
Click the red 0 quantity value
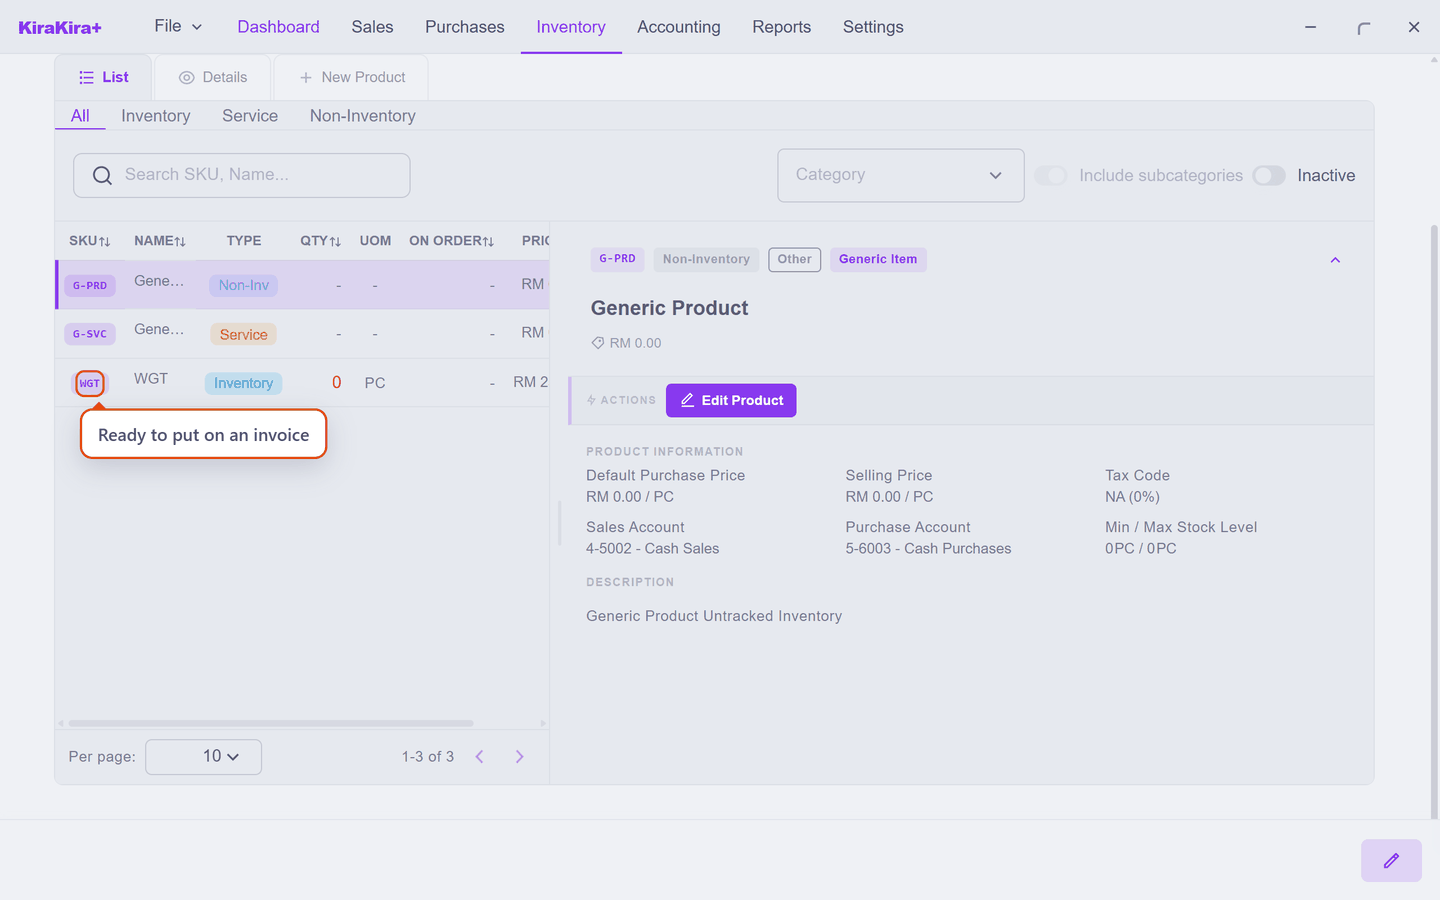pyautogui.click(x=337, y=383)
